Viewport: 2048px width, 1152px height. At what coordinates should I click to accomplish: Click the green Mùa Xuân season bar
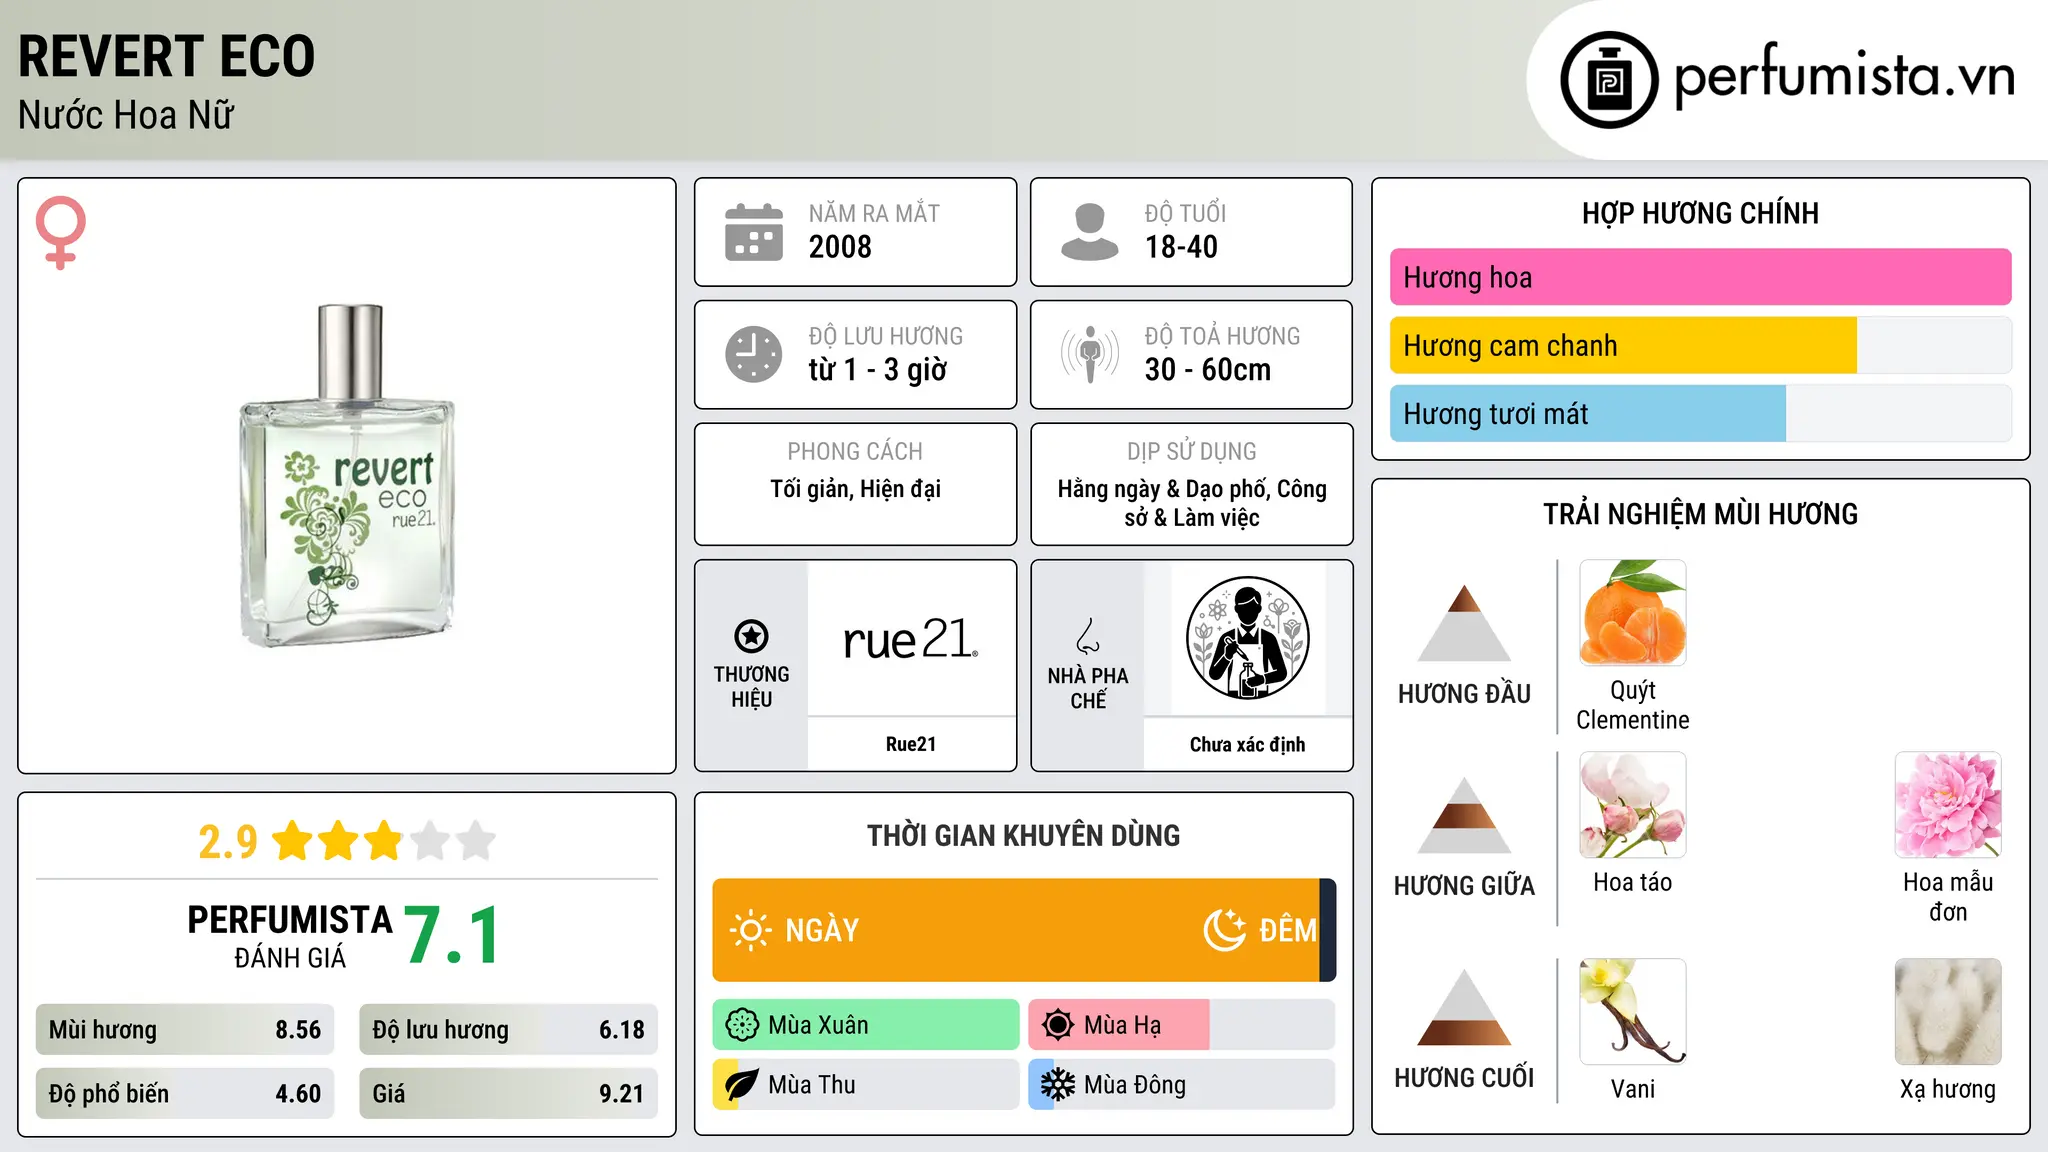[x=866, y=1025]
